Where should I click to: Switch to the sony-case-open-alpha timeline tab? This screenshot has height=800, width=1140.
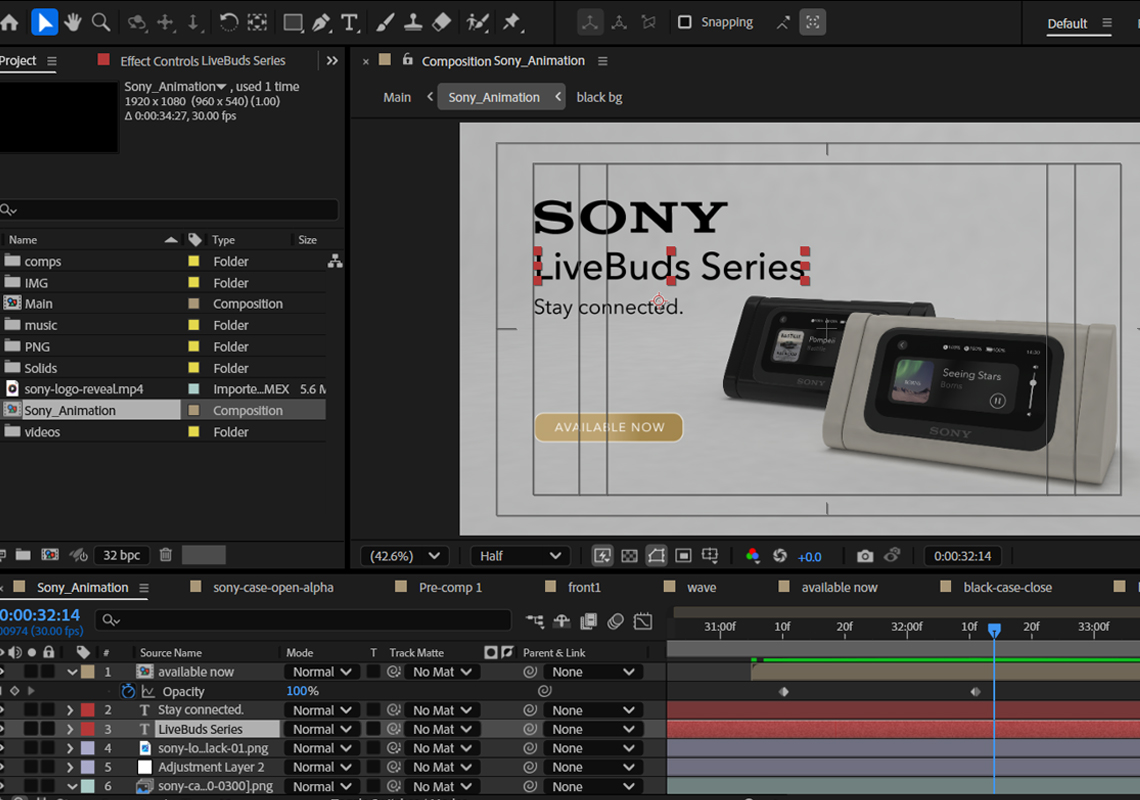(x=273, y=587)
